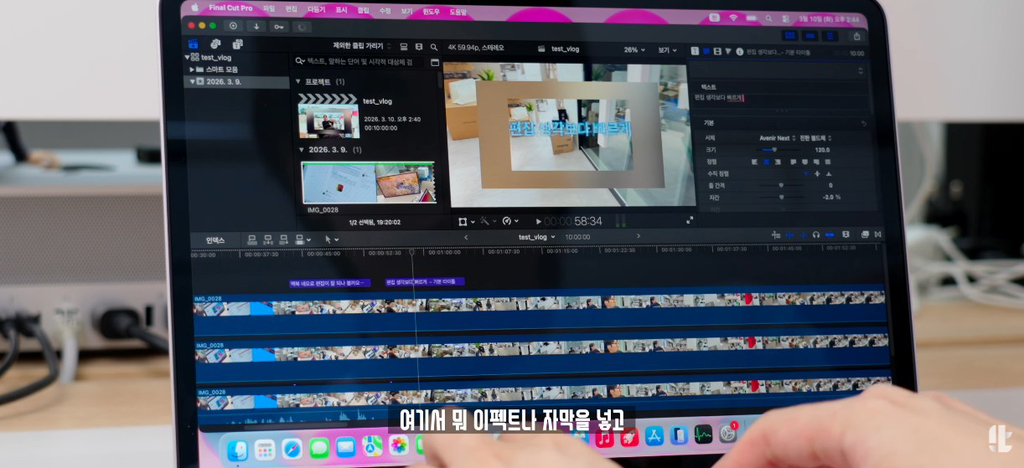This screenshot has height=468, width=1024.
Task: Open clip appearance options in the browser
Action: pos(419,47)
